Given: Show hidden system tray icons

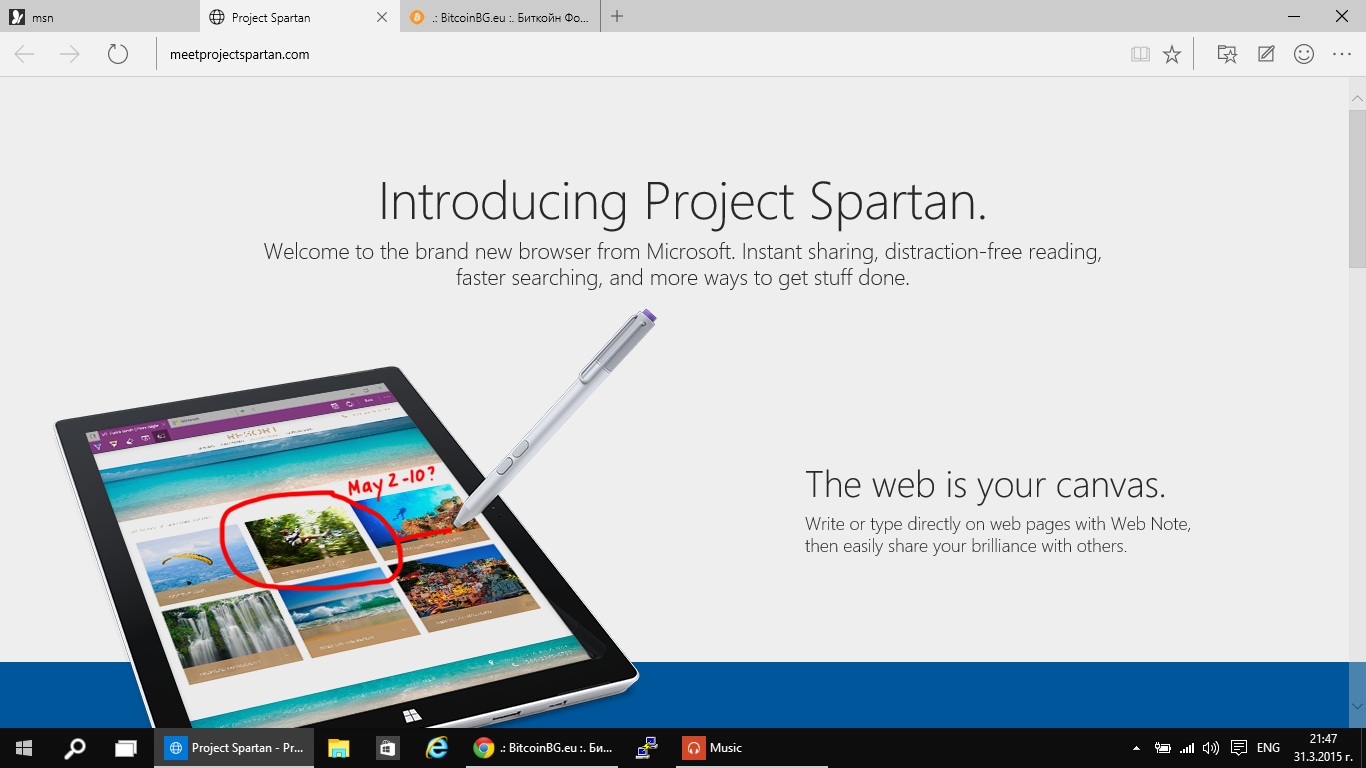Looking at the screenshot, I should point(1136,748).
